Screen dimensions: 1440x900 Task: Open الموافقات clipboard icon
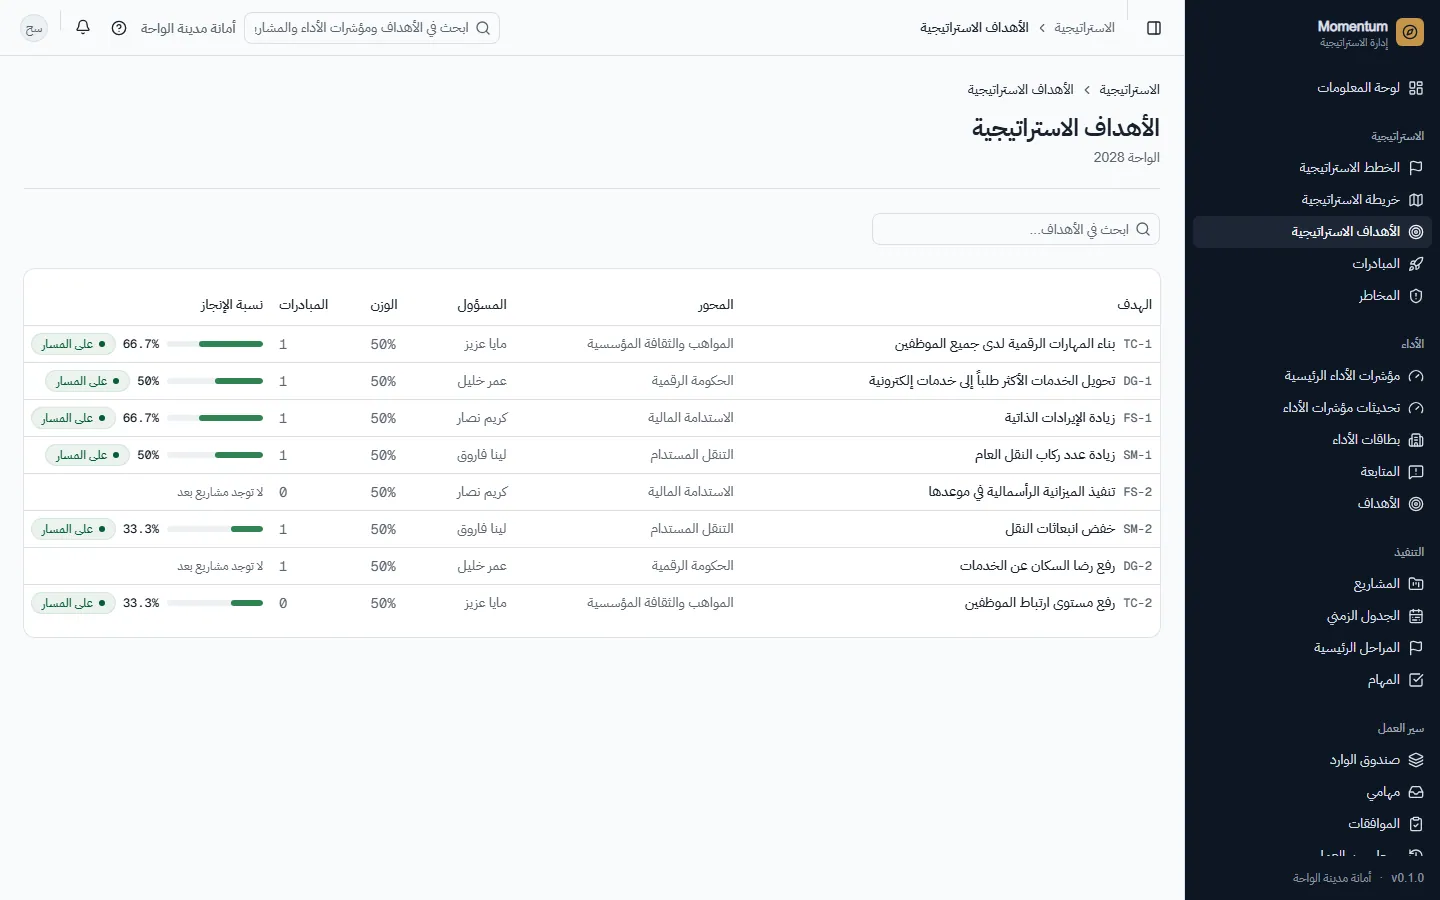1416,824
